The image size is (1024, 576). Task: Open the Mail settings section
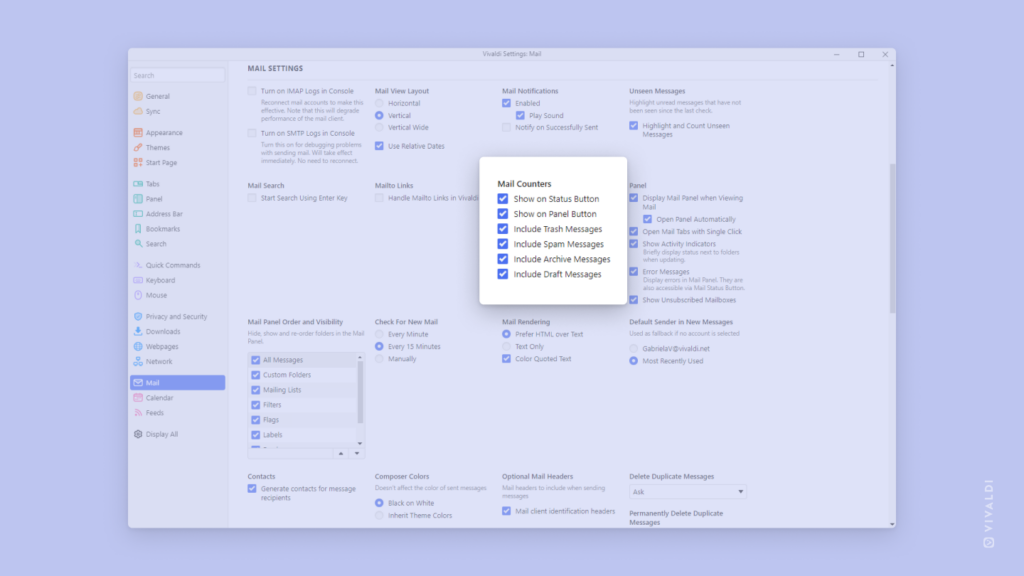point(178,383)
